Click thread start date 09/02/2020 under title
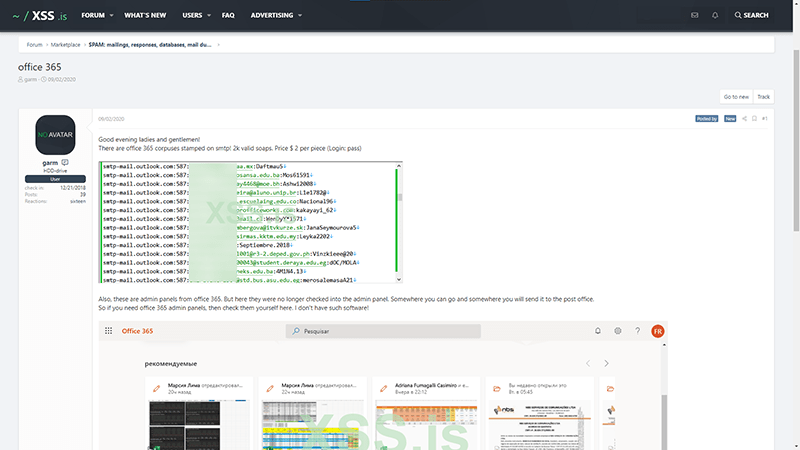Screen dimensions: 800x450 (62, 80)
